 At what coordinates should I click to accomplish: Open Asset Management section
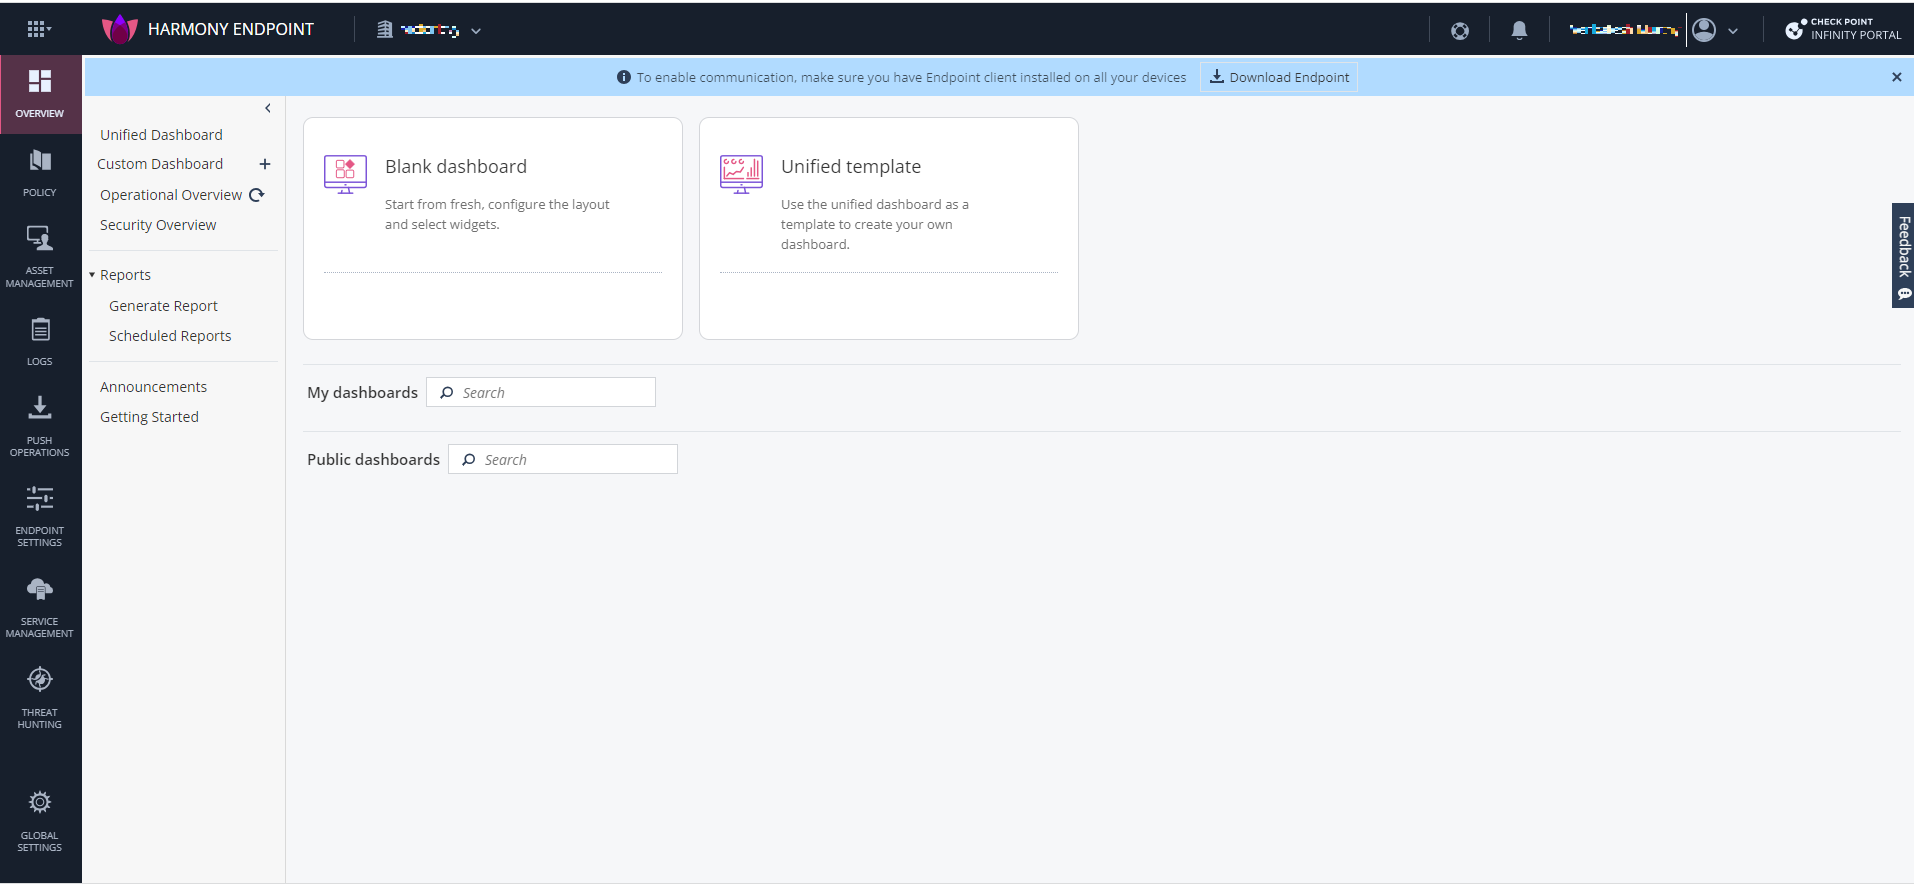tap(40, 256)
